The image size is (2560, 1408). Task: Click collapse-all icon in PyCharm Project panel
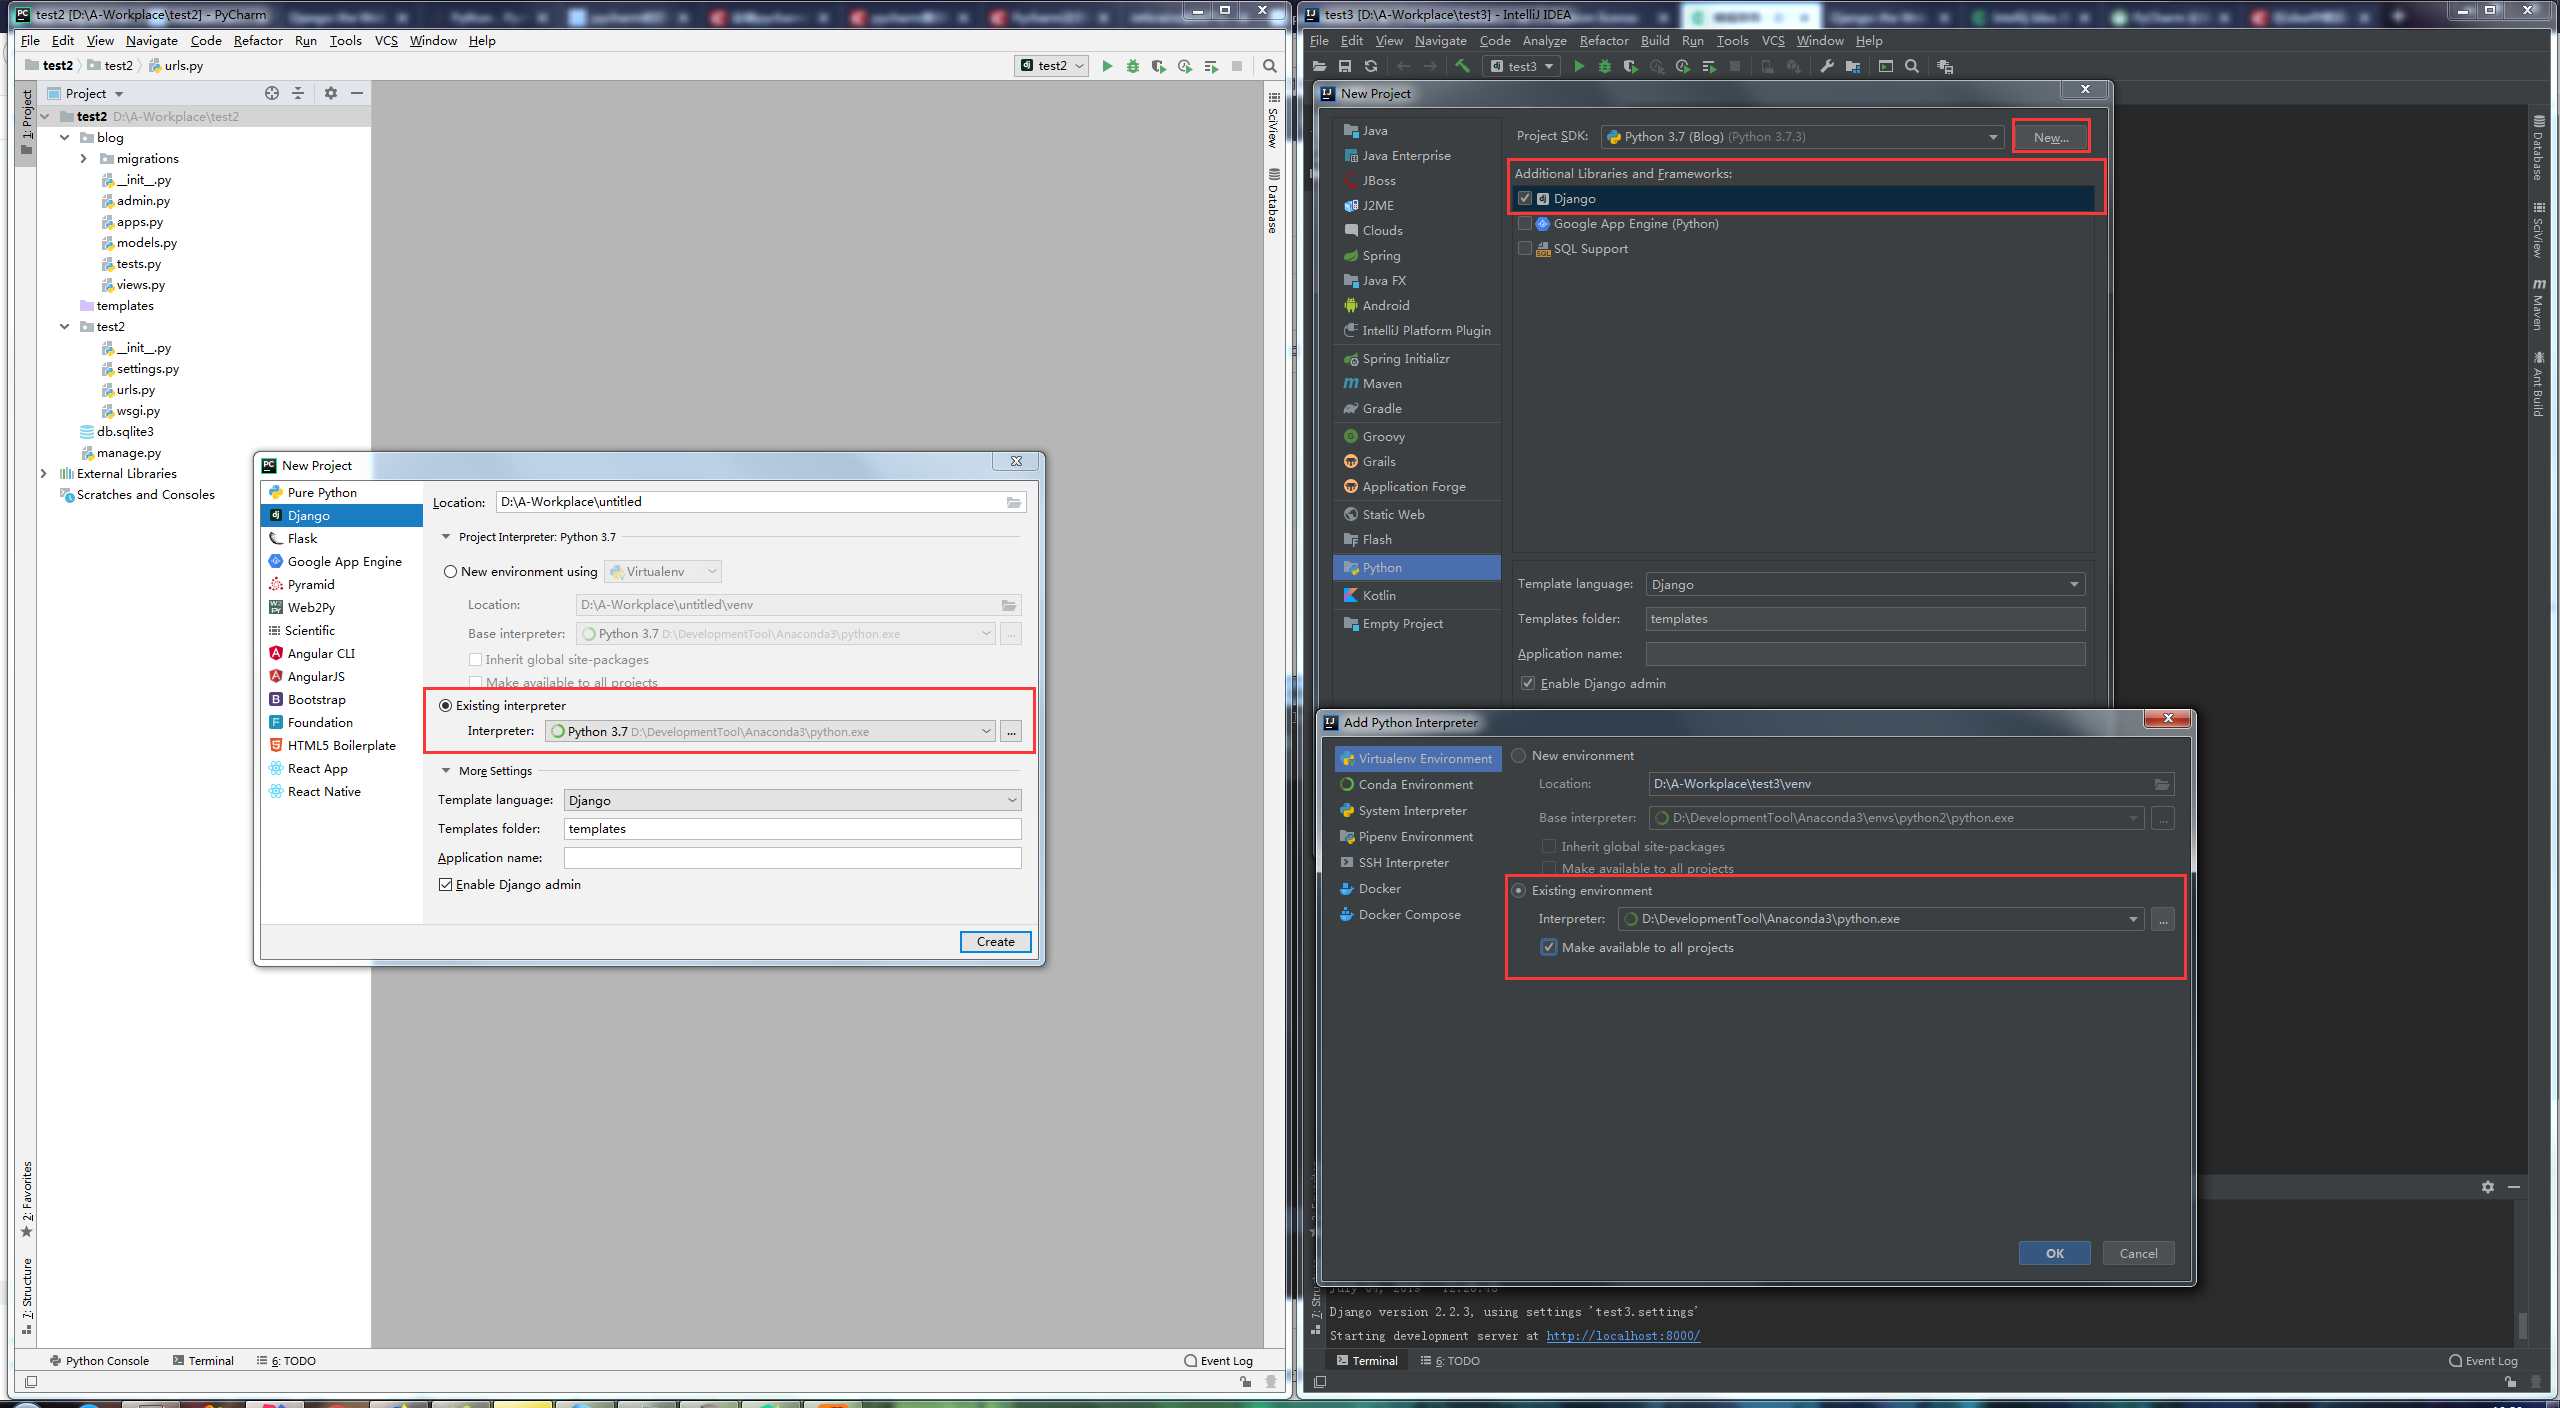point(298,93)
